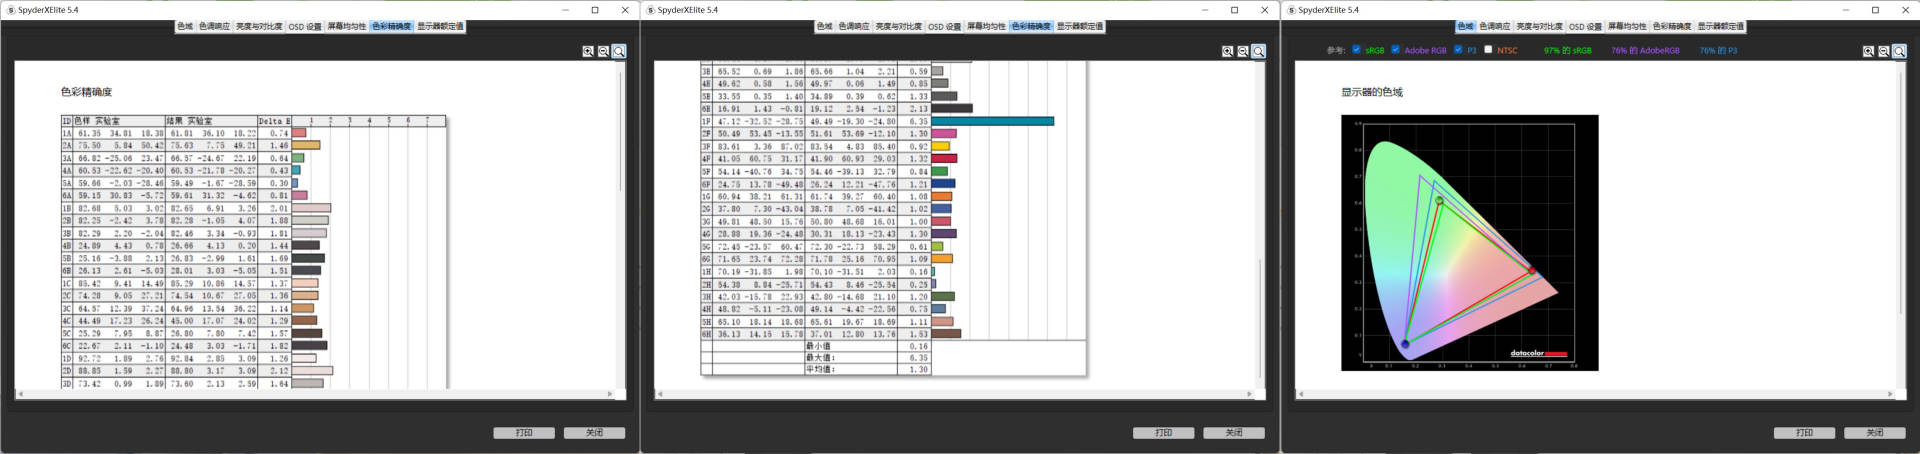Open 色调响应 tab in middle window
This screenshot has height=454, width=1920.
854,26
